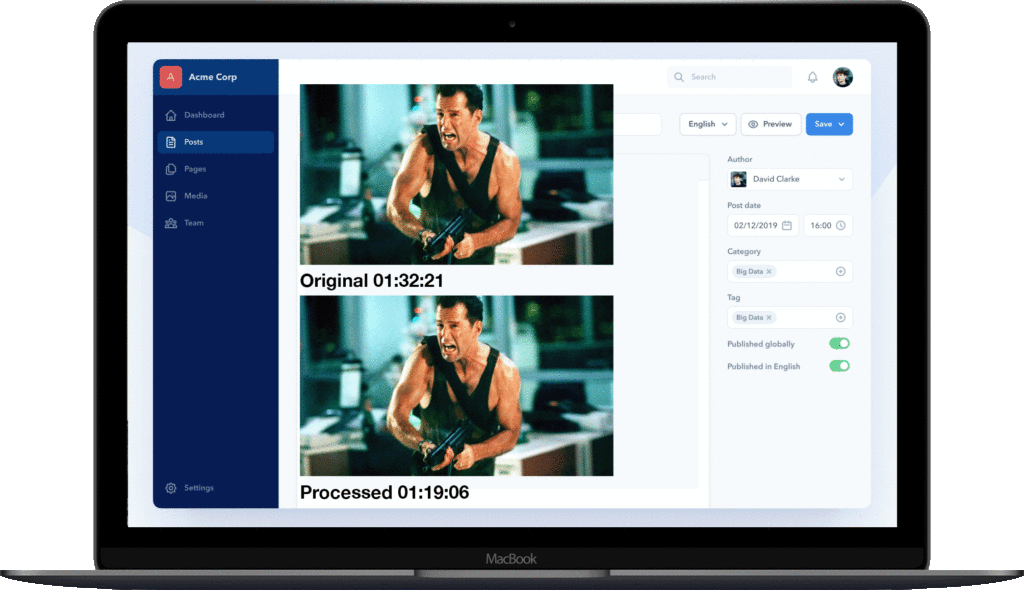Edit the post date 02/12/2019 field
Image resolution: width=1024 pixels, height=590 pixels.
763,225
